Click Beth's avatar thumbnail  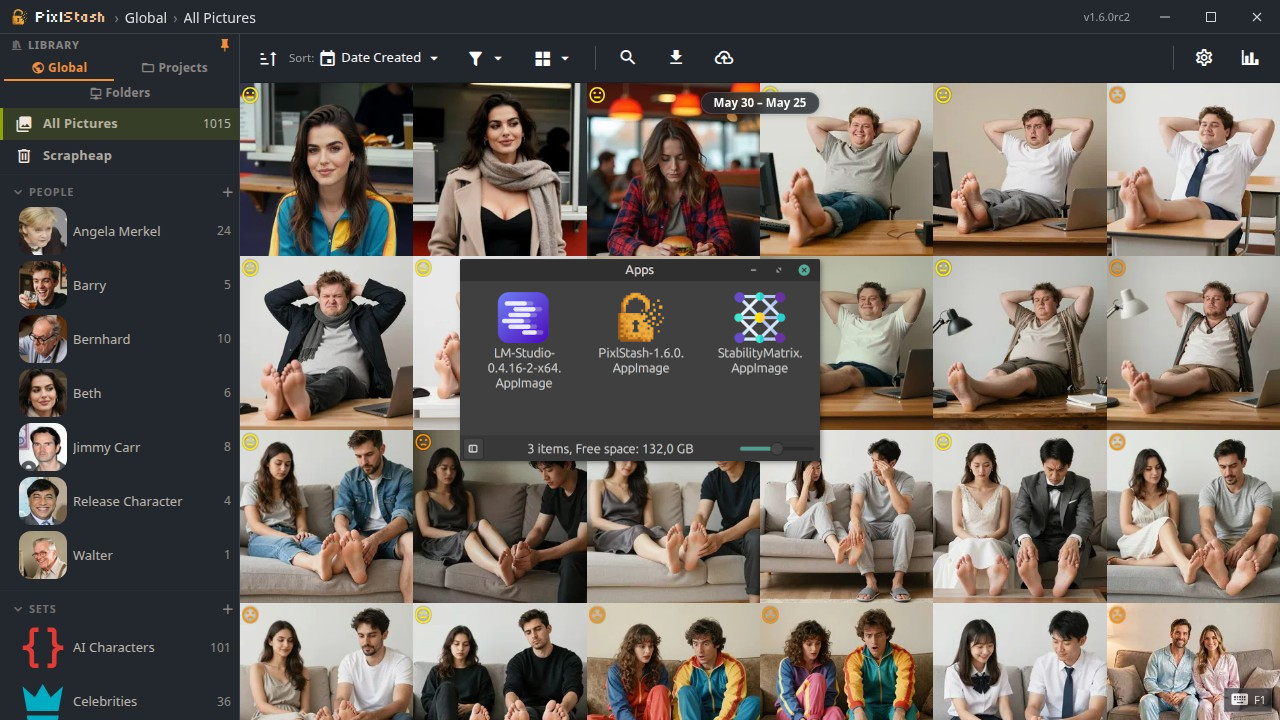(x=43, y=393)
